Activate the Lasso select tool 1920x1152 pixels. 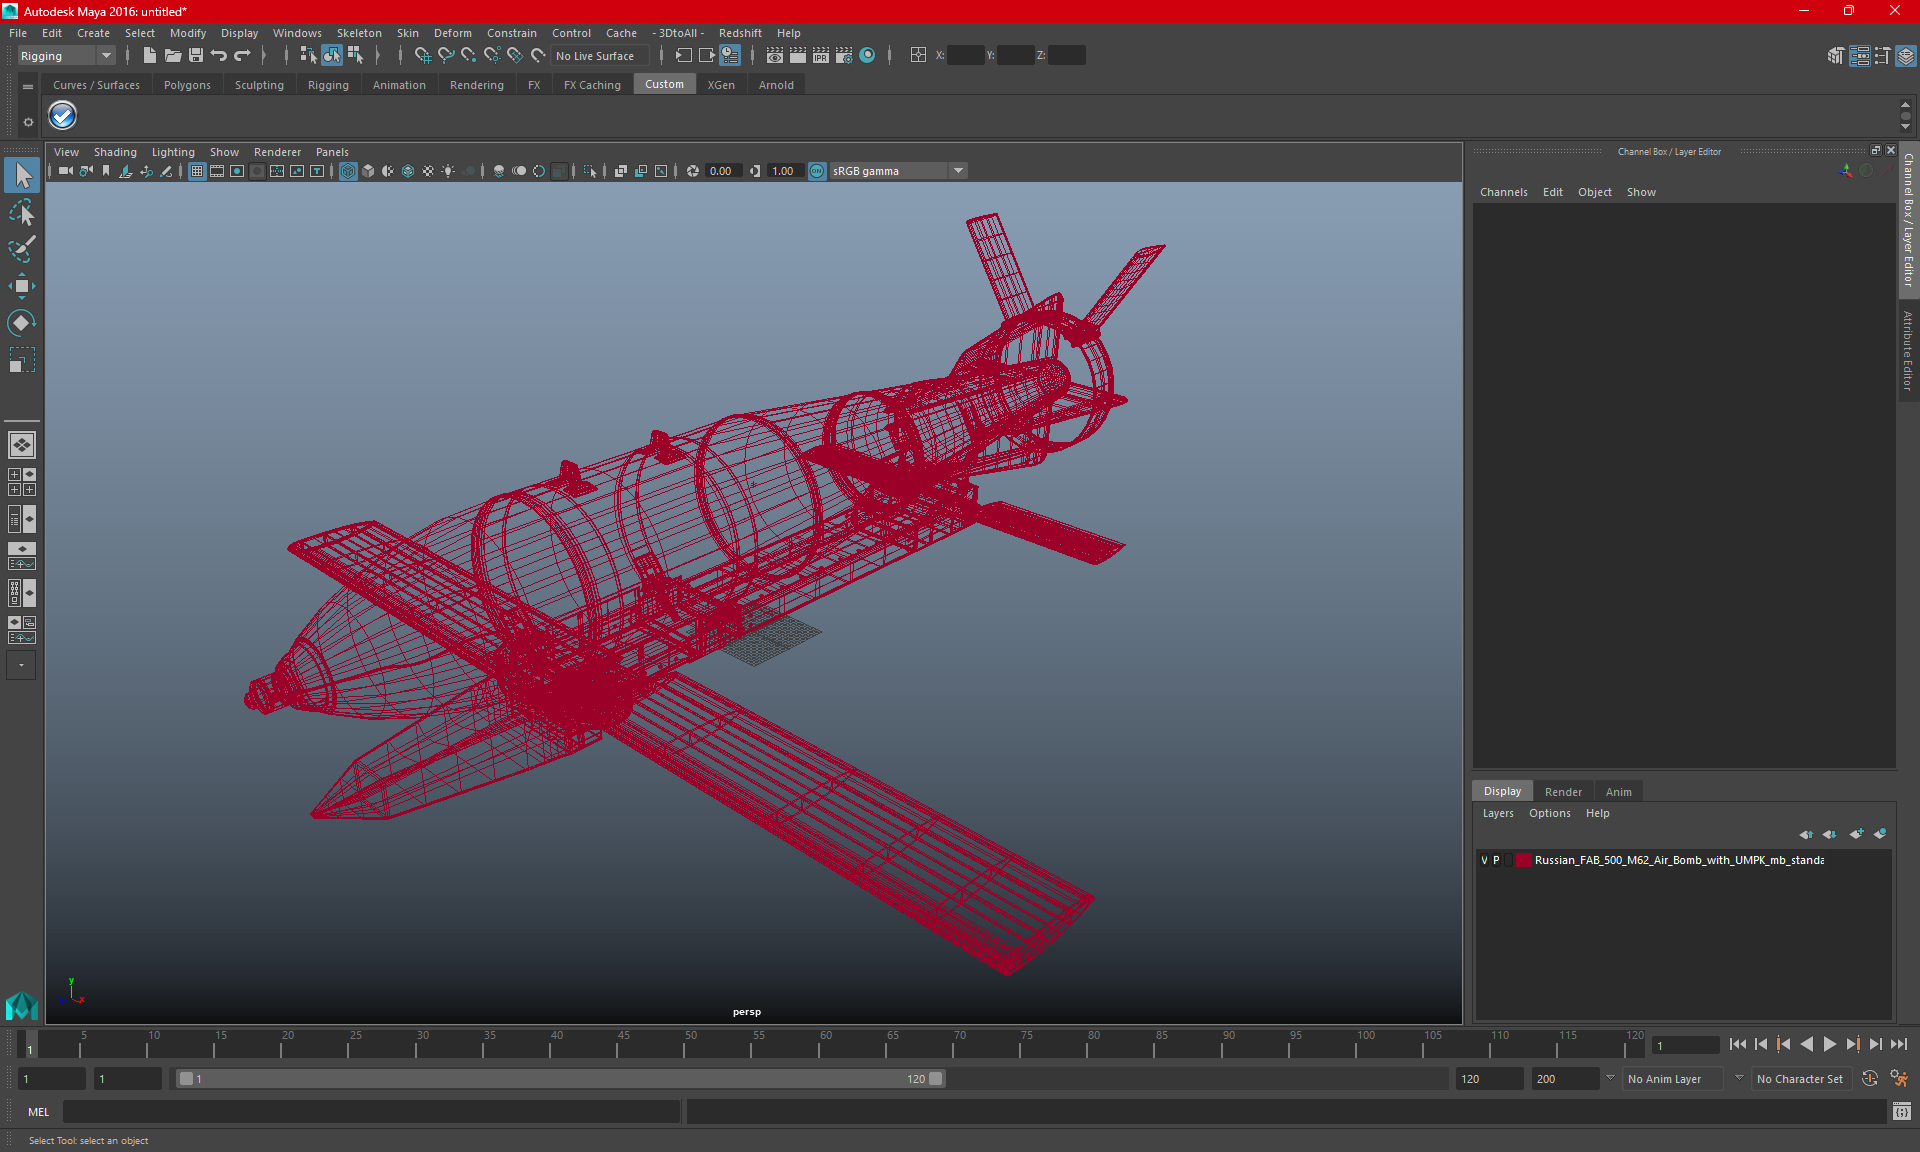pos(21,213)
